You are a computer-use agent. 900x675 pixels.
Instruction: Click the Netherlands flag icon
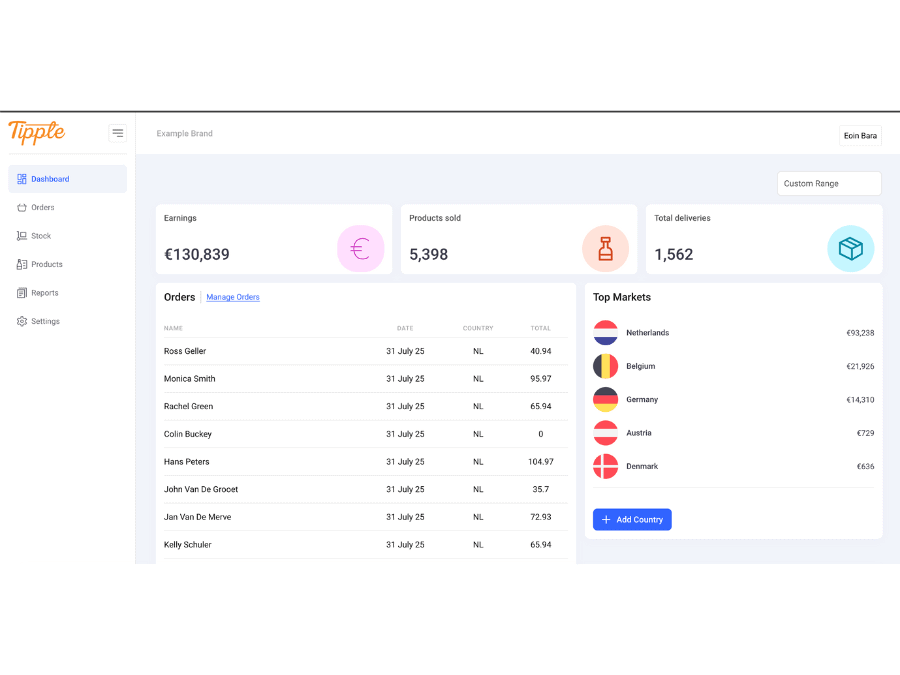(606, 333)
